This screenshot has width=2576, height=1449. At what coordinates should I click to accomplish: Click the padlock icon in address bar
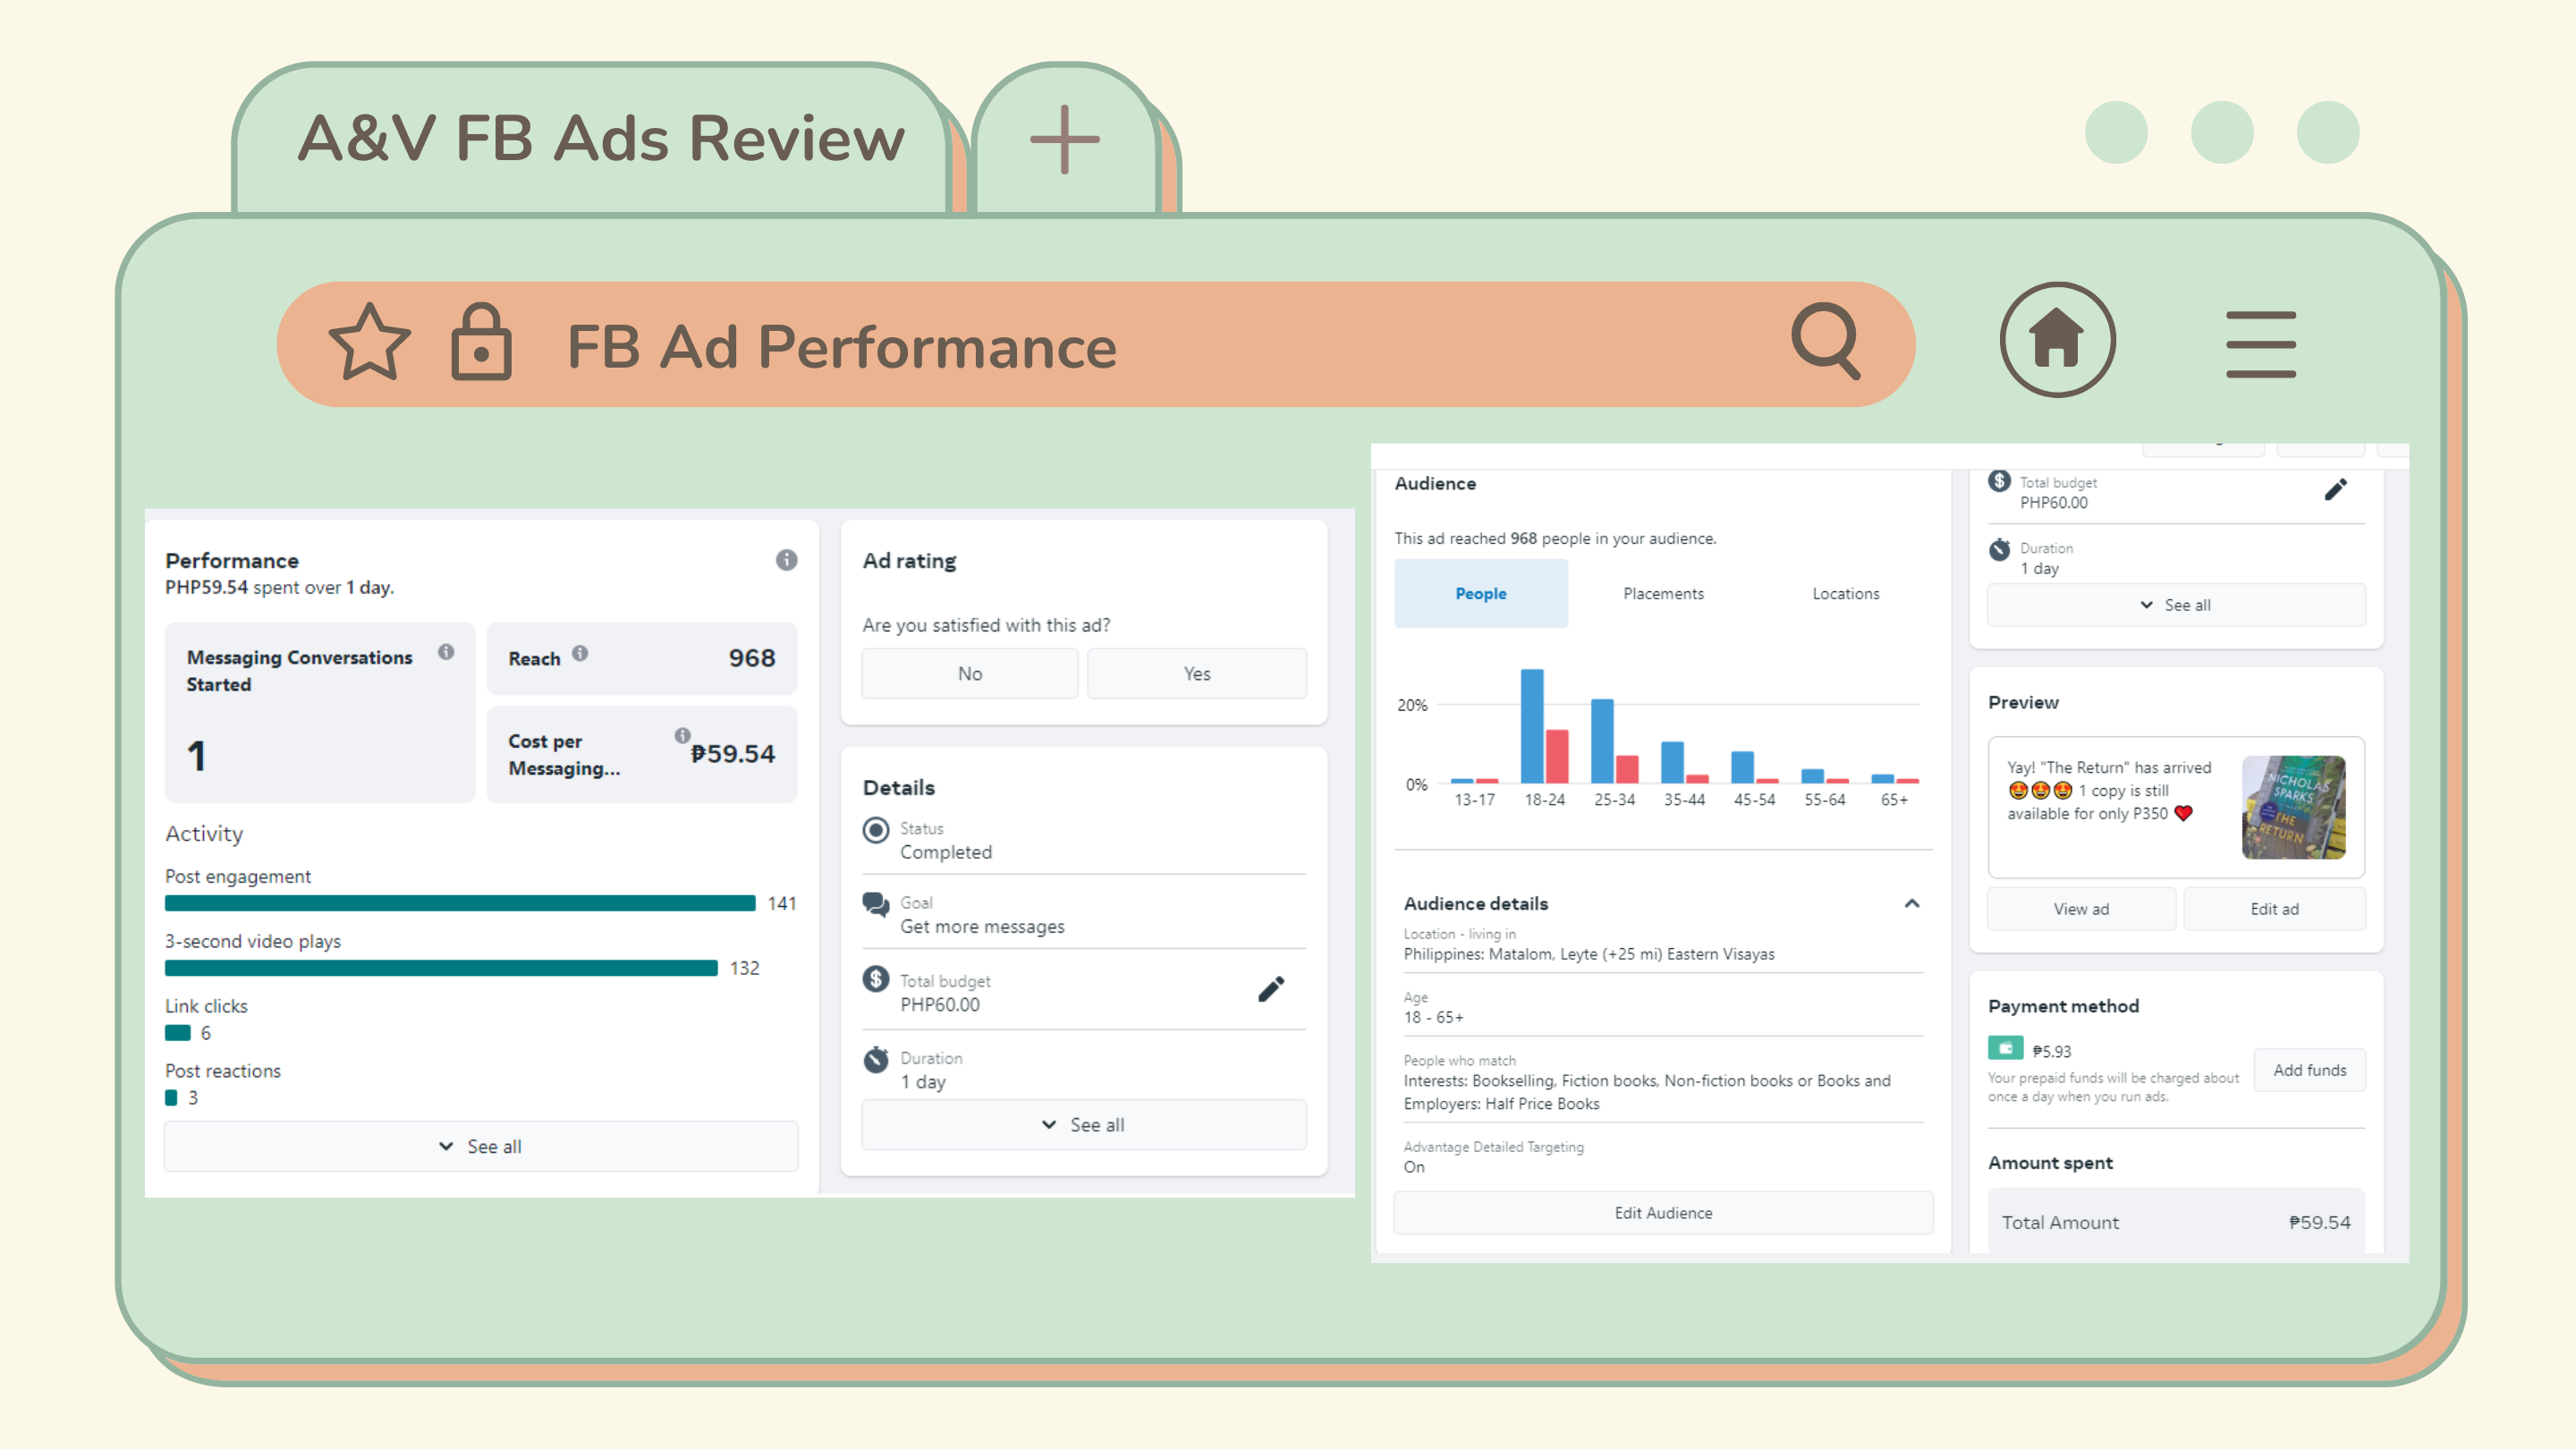[481, 343]
